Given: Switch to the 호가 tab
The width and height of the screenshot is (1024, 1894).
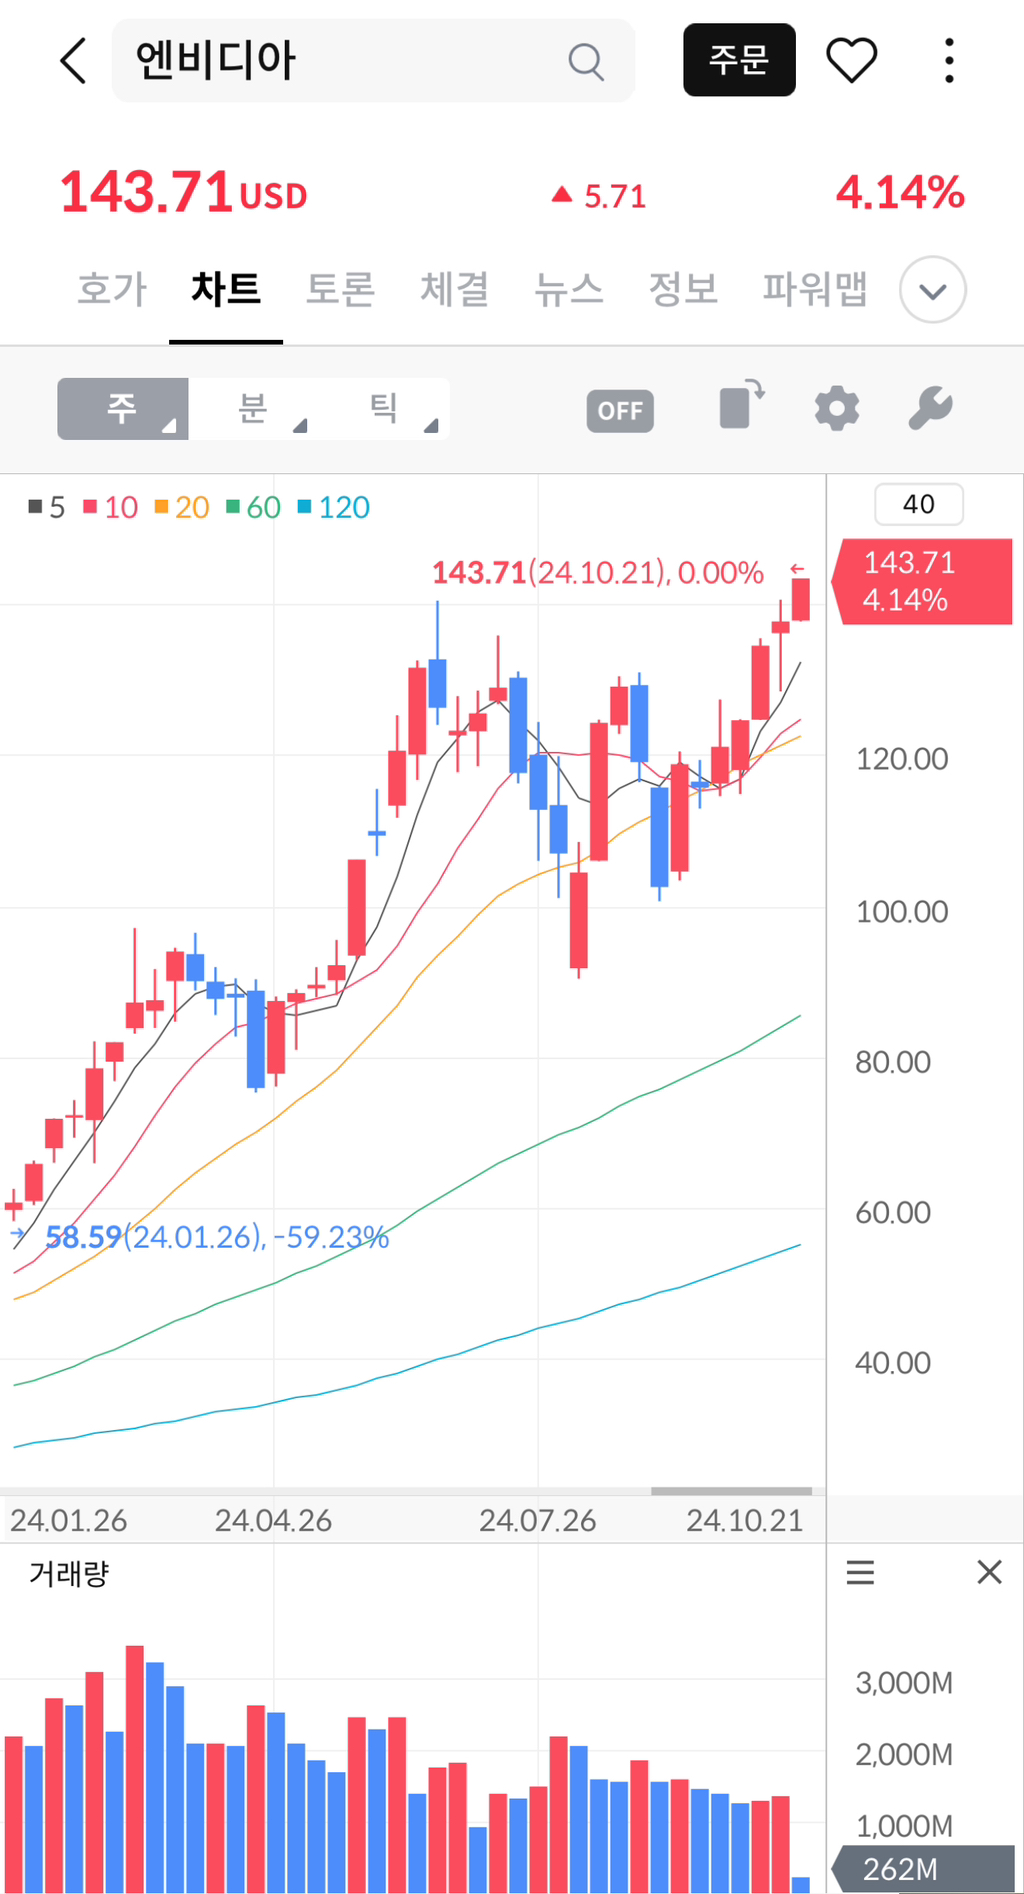Looking at the screenshot, I should click(x=112, y=290).
